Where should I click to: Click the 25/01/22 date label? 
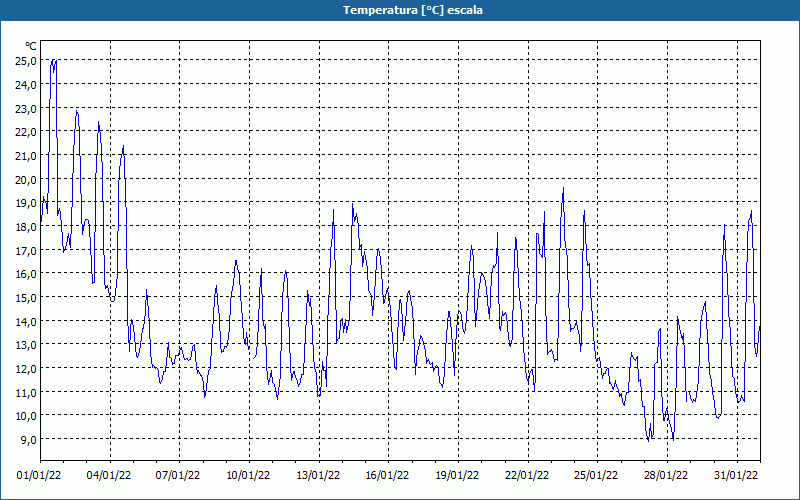coord(596,476)
